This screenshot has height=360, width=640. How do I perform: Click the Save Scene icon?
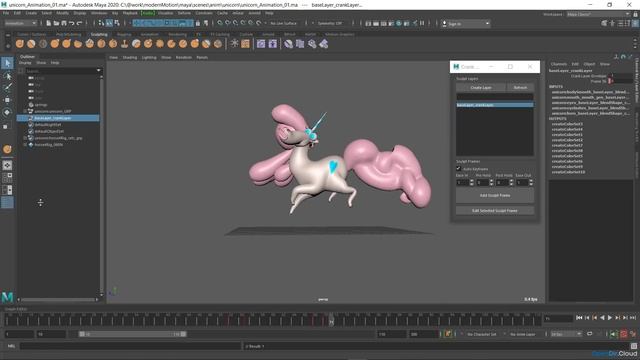64,23
